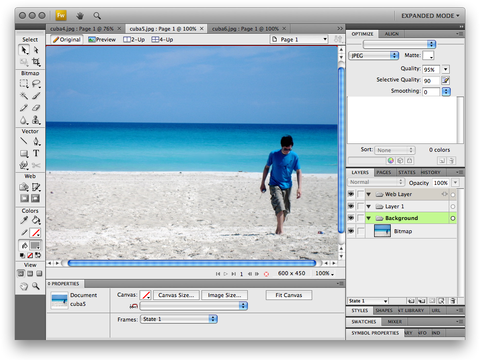Open the JPEG export format dropdown
The width and height of the screenshot is (480, 360).
(x=374, y=55)
